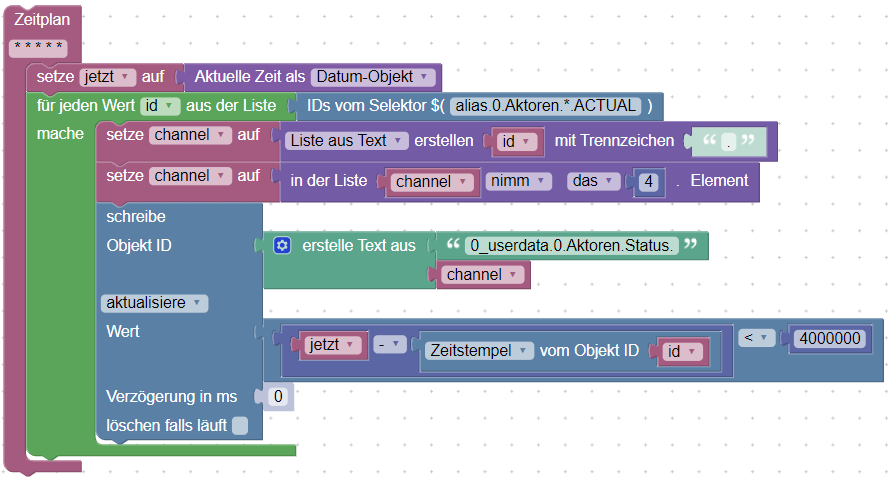Viewport: 894px width, 484px height.
Task: Open the second 'setze channel' variable dropdown
Action: pyautogui.click(x=190, y=176)
